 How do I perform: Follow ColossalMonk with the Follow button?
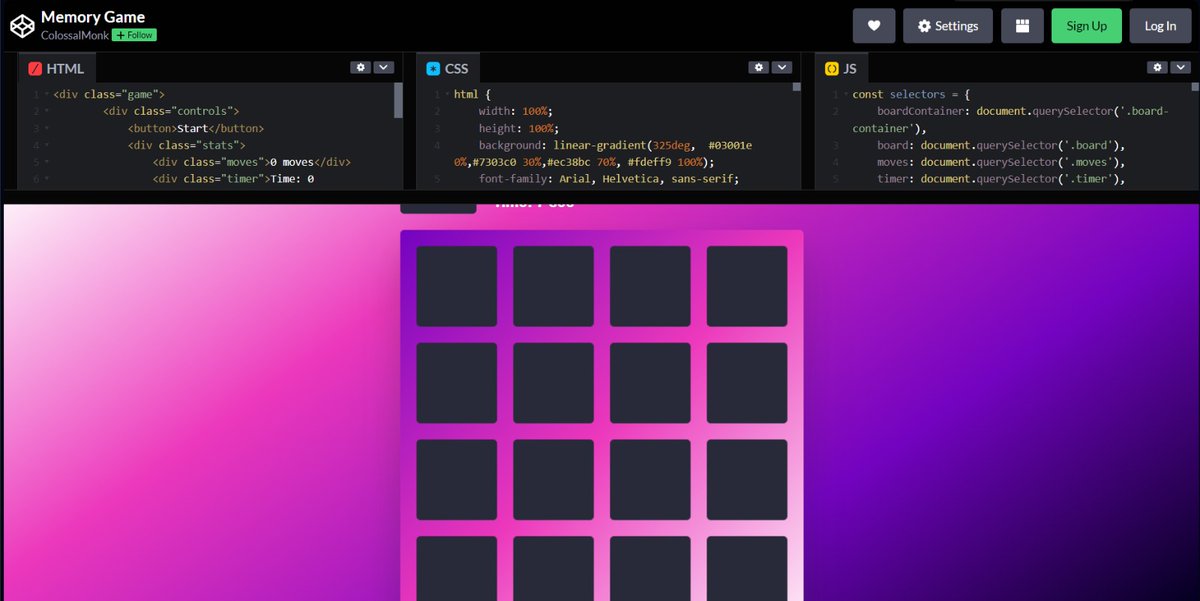pos(134,35)
